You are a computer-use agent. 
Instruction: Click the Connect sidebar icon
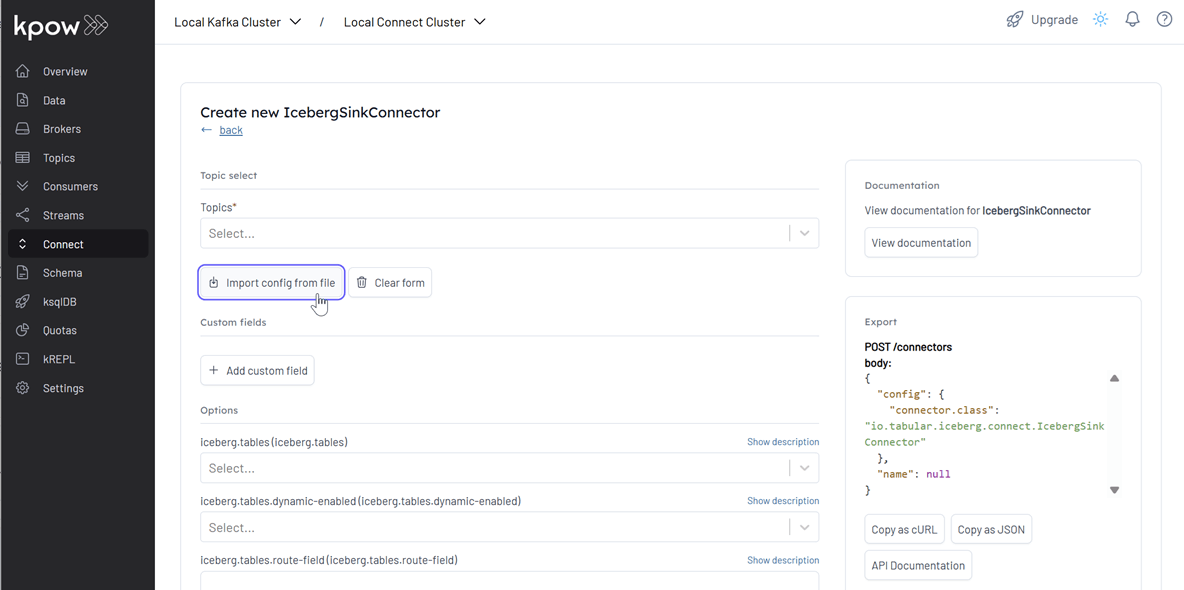pos(23,244)
